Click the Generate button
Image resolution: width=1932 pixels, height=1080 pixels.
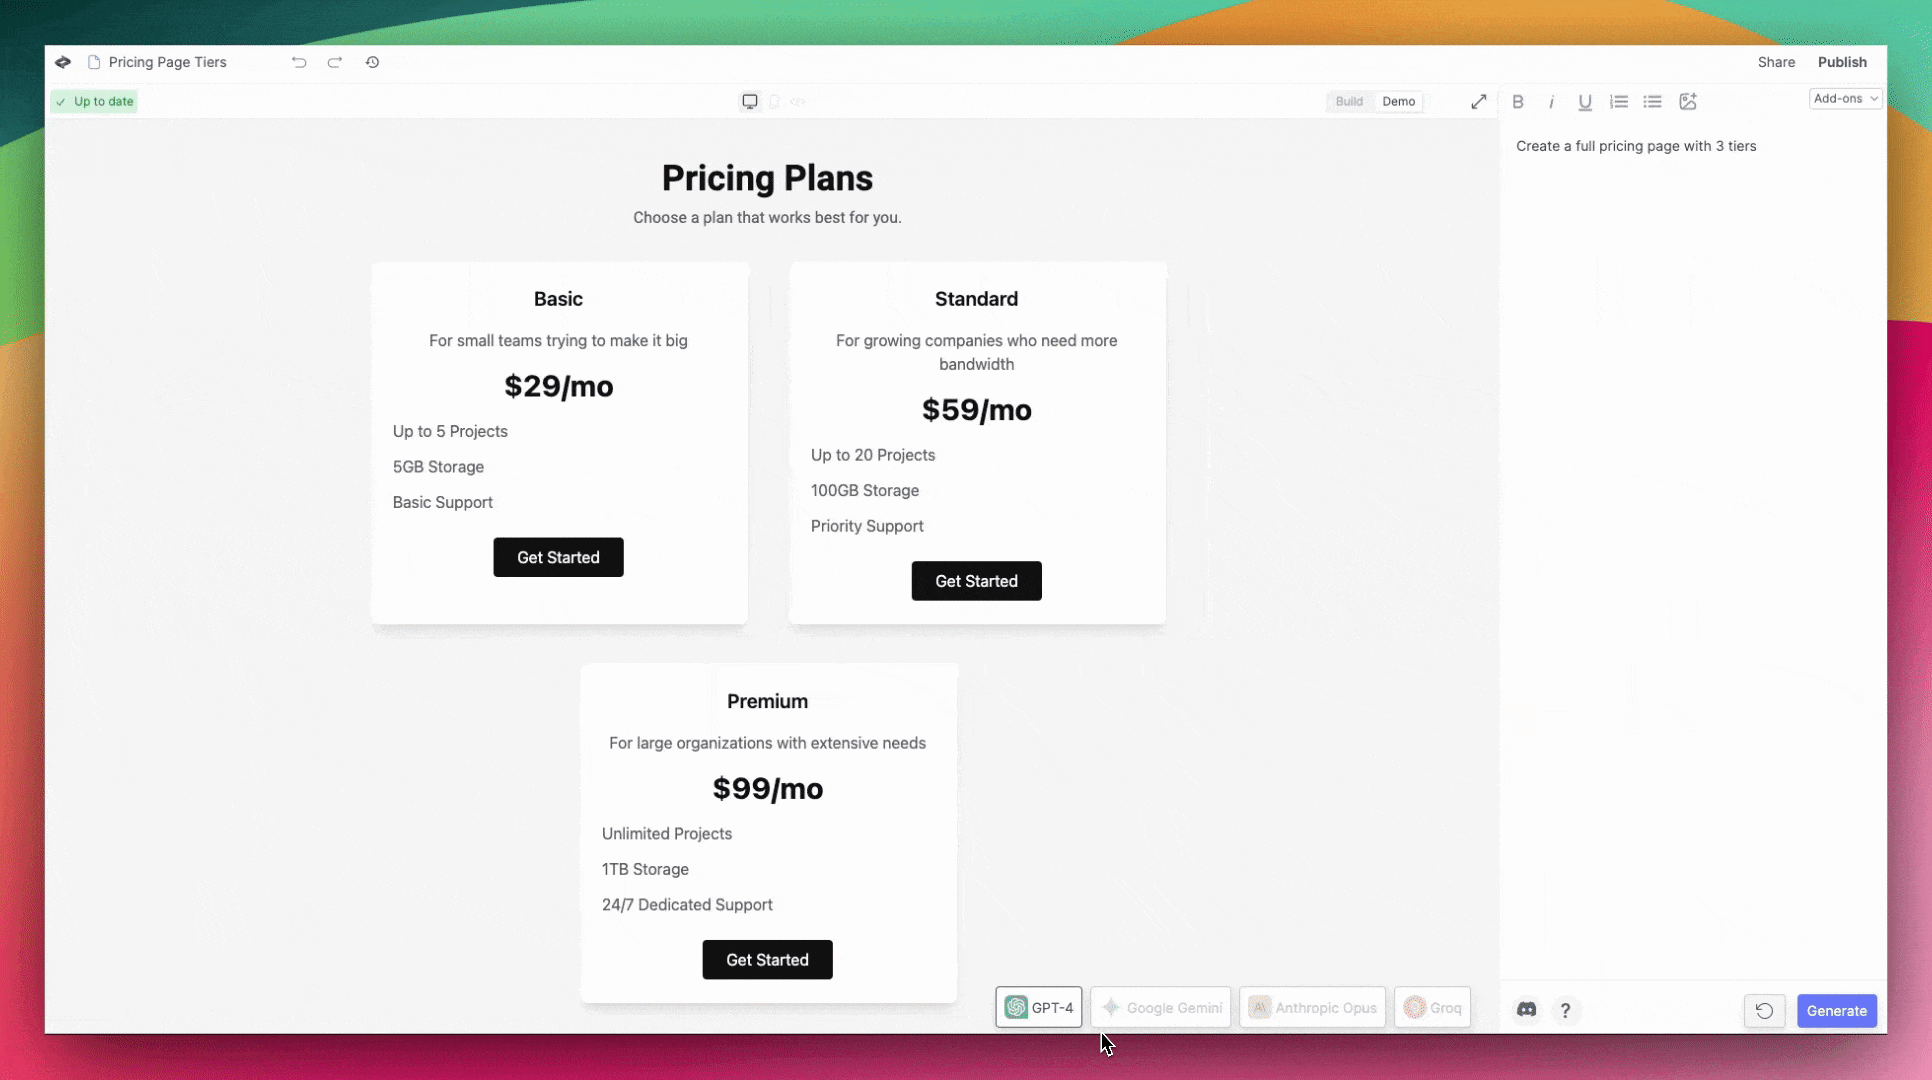[x=1836, y=1010]
